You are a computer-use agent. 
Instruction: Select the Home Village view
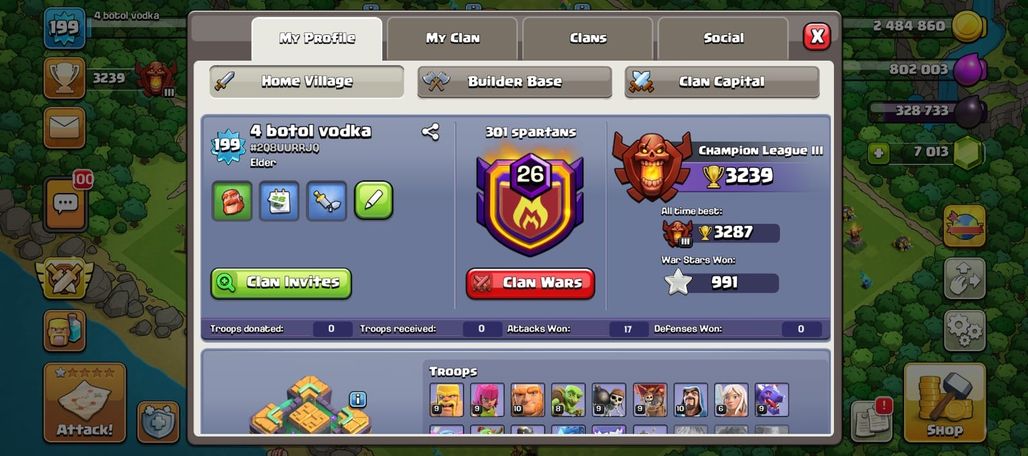click(307, 82)
